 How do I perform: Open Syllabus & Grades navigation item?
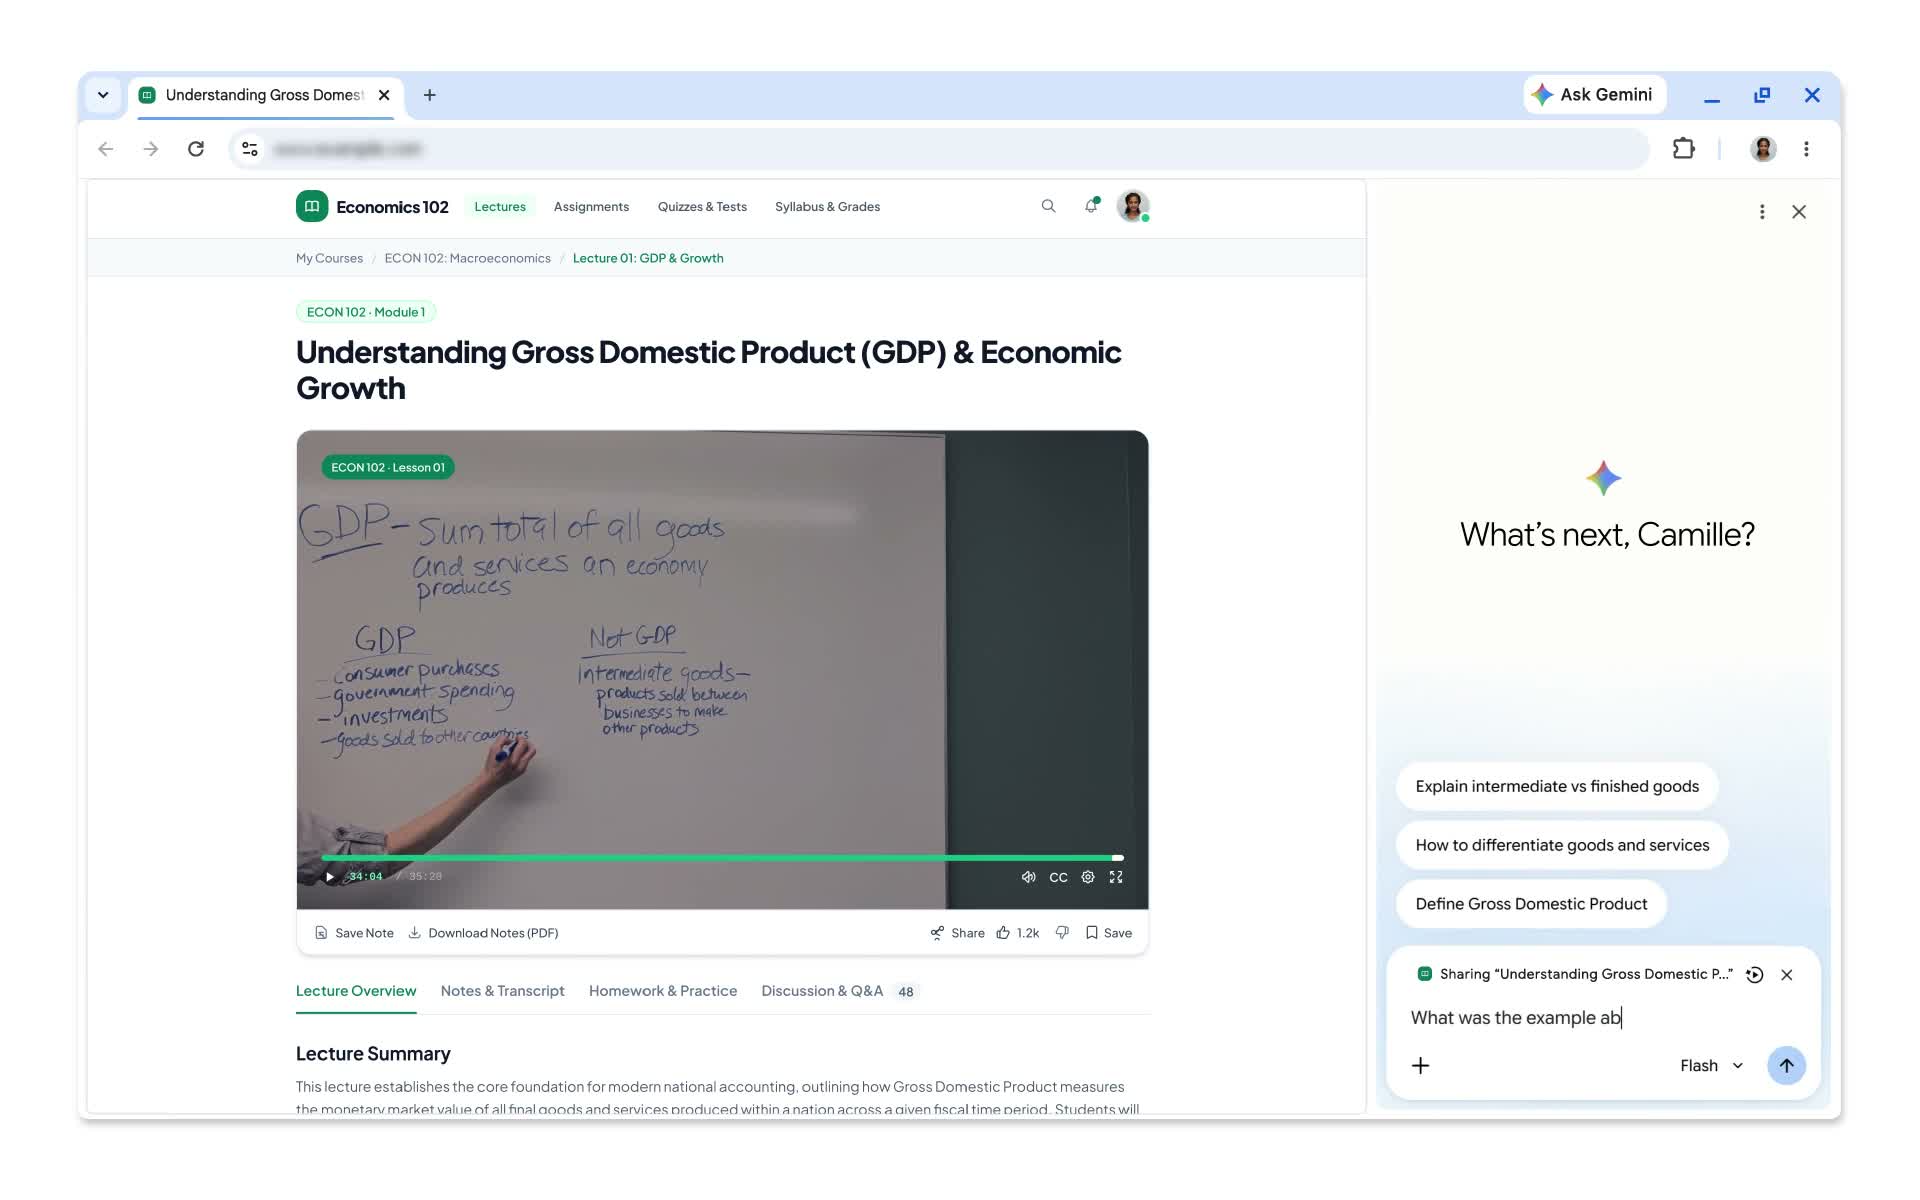pyautogui.click(x=827, y=207)
